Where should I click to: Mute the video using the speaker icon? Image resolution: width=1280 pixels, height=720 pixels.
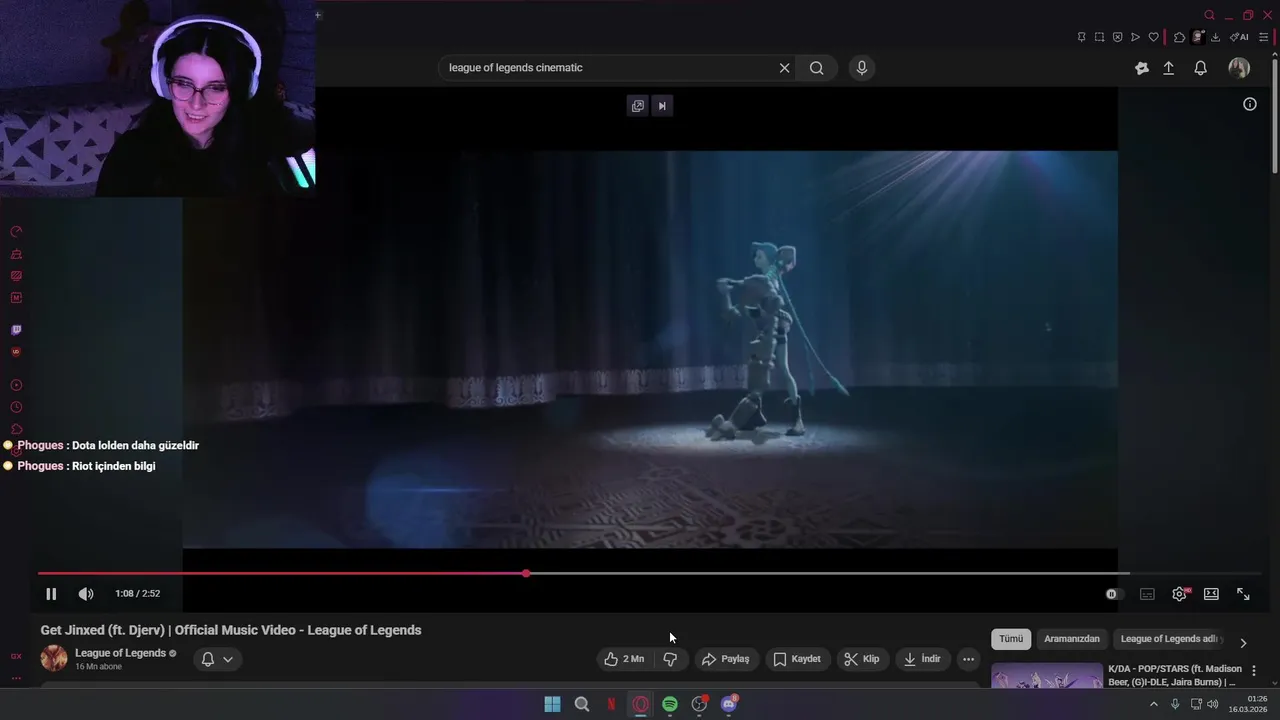[86, 594]
